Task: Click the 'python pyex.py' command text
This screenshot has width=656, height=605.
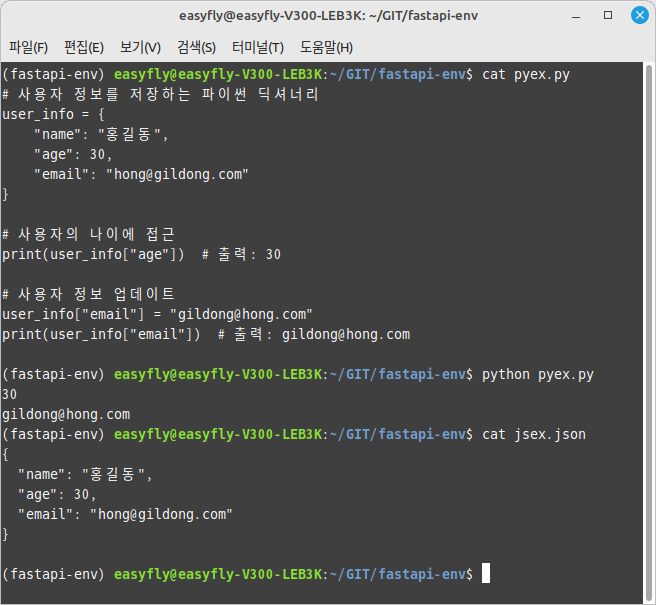Action: coord(538,374)
